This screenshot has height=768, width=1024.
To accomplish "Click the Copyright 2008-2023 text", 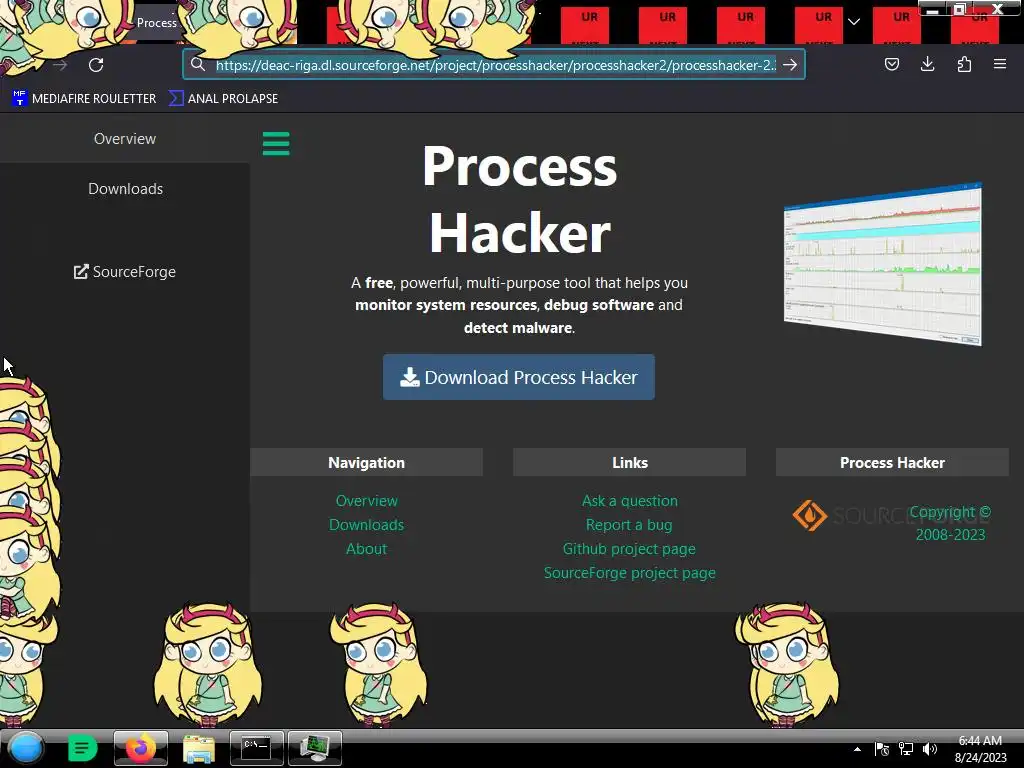I will (950, 523).
